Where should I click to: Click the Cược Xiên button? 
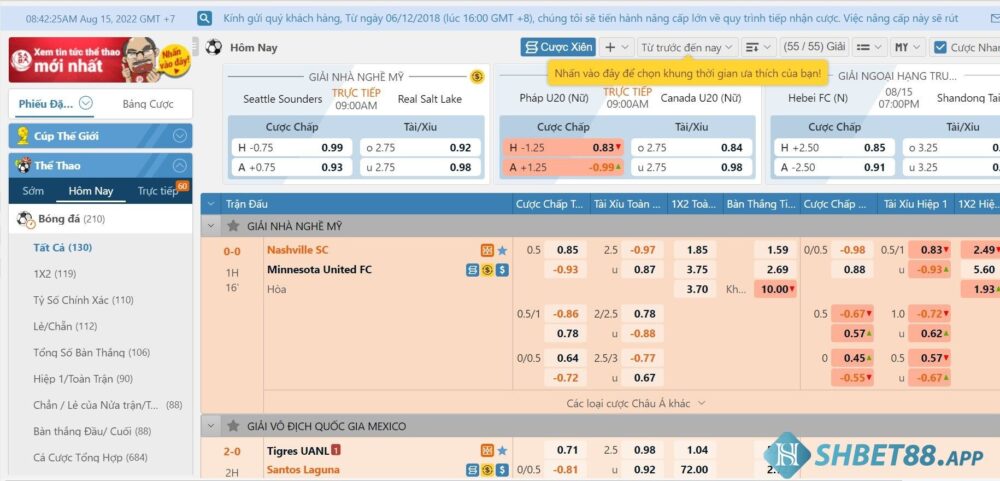point(558,47)
